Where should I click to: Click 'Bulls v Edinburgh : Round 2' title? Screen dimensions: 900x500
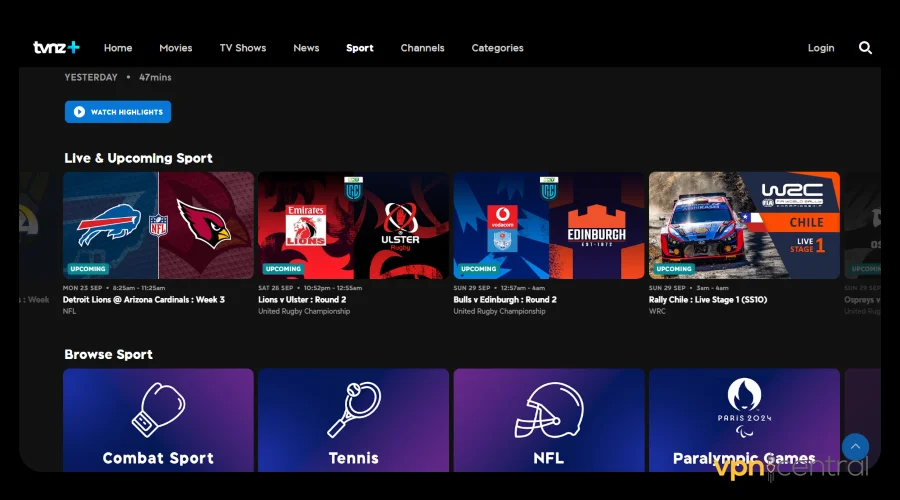[x=505, y=300]
